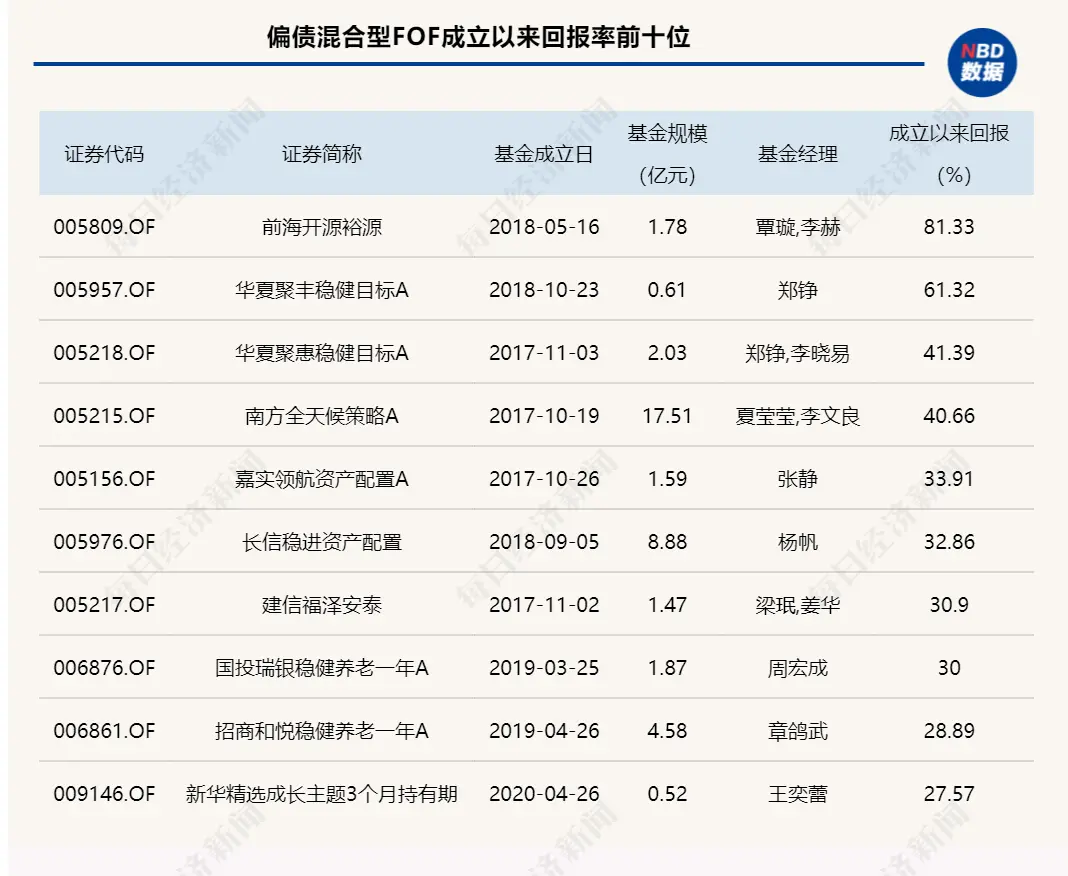Click inception date 2017-11-02
Image resolution: width=1068 pixels, height=876 pixels.
pos(544,605)
